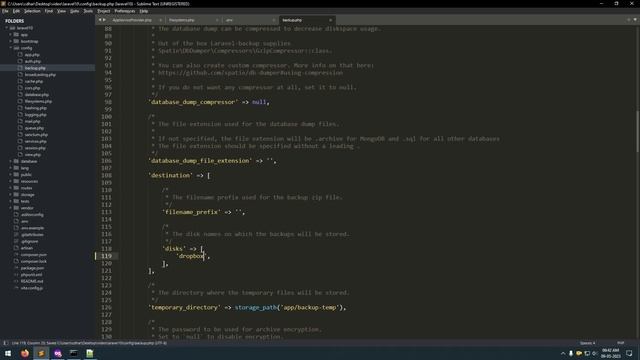Open mail.php in the sidebar
Viewport: 640px width, 360px height.
click(32, 121)
